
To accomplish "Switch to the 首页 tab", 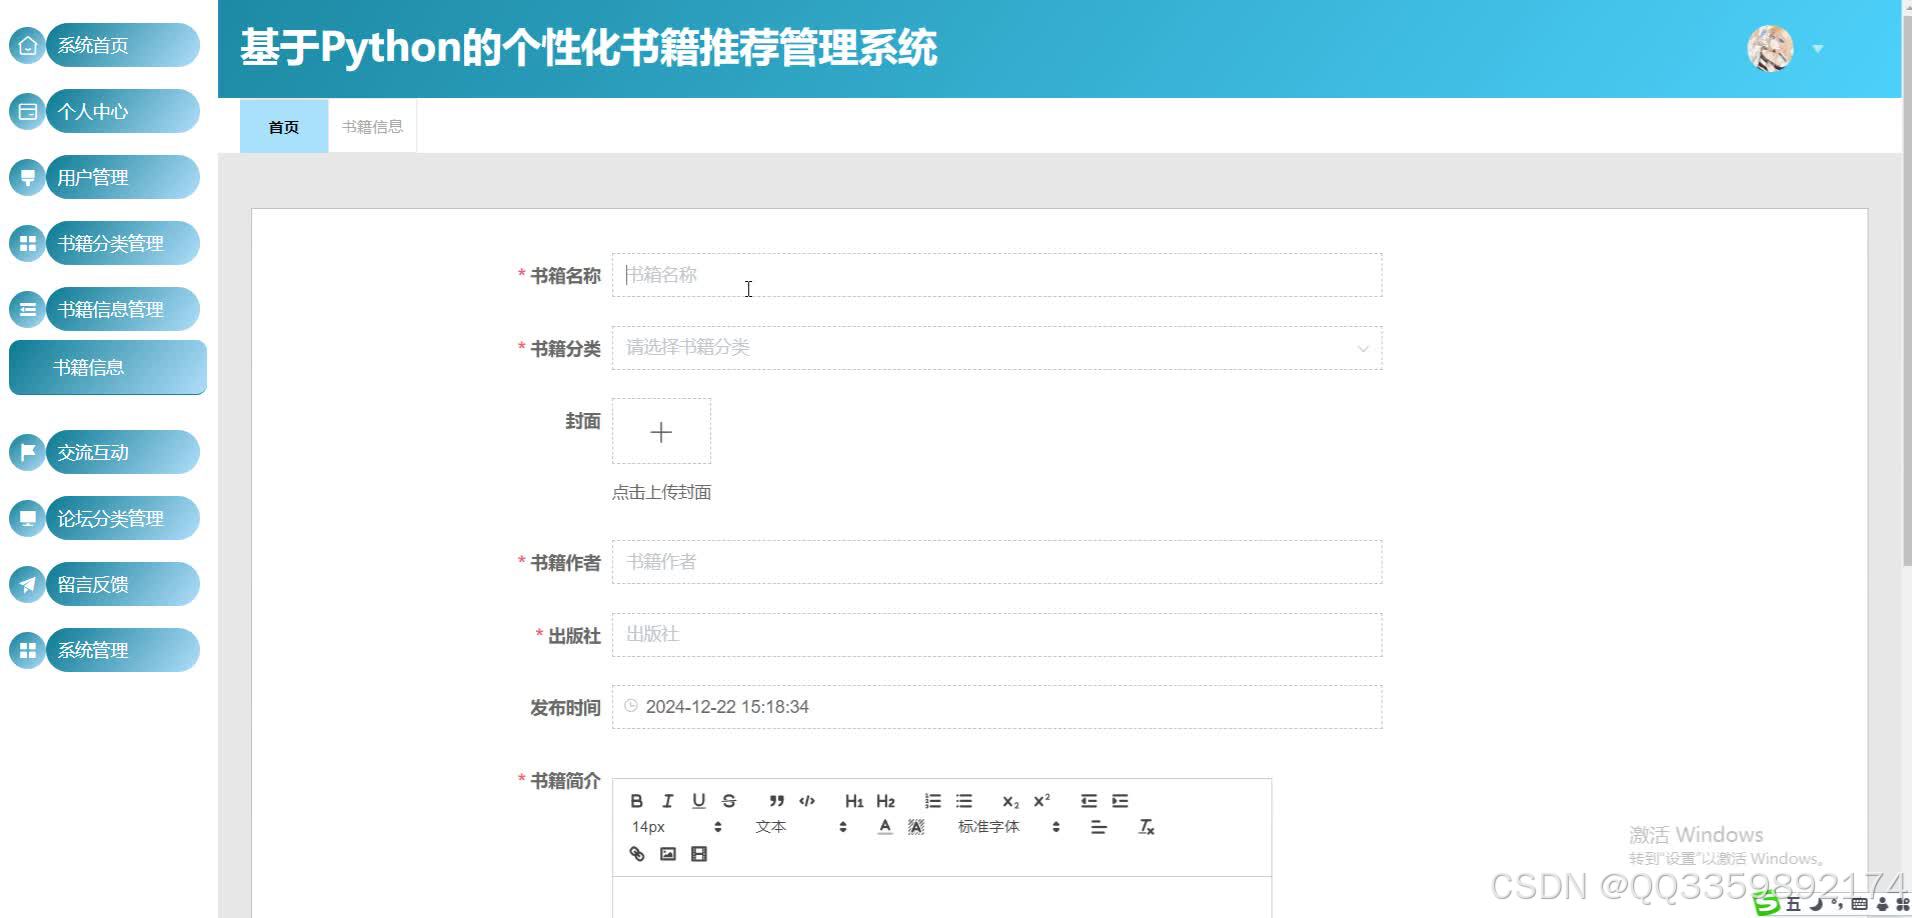I will [283, 125].
